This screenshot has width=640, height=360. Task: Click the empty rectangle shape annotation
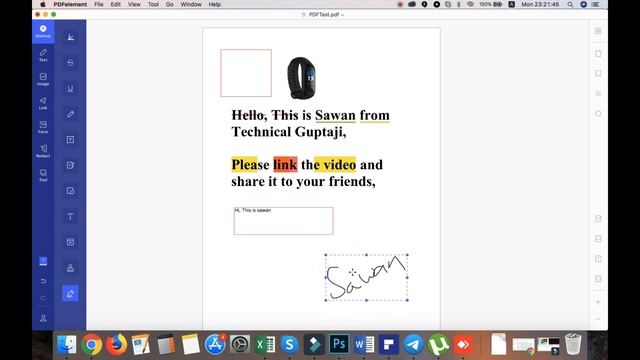click(246, 73)
